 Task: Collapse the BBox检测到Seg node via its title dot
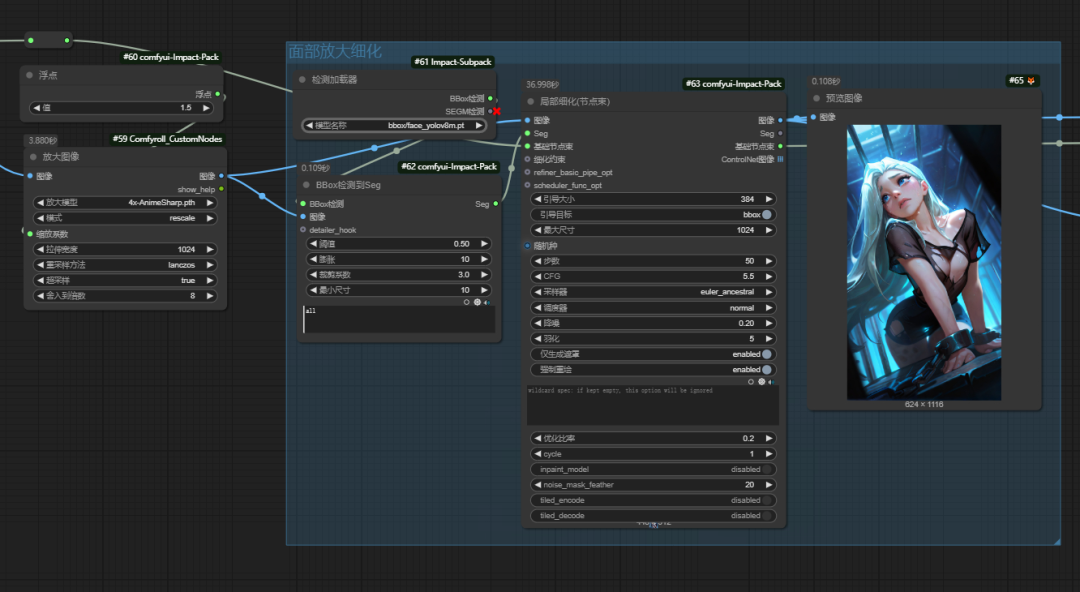[307, 185]
